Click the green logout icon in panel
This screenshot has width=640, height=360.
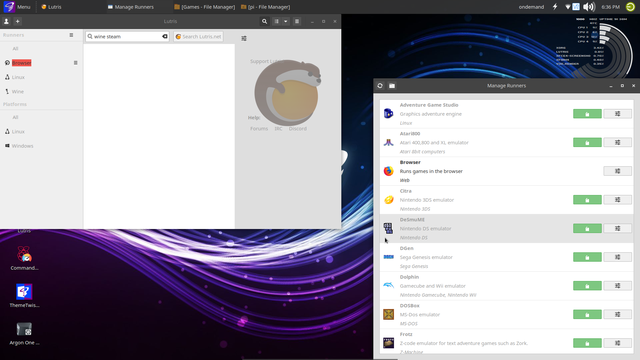[x=631, y=7]
